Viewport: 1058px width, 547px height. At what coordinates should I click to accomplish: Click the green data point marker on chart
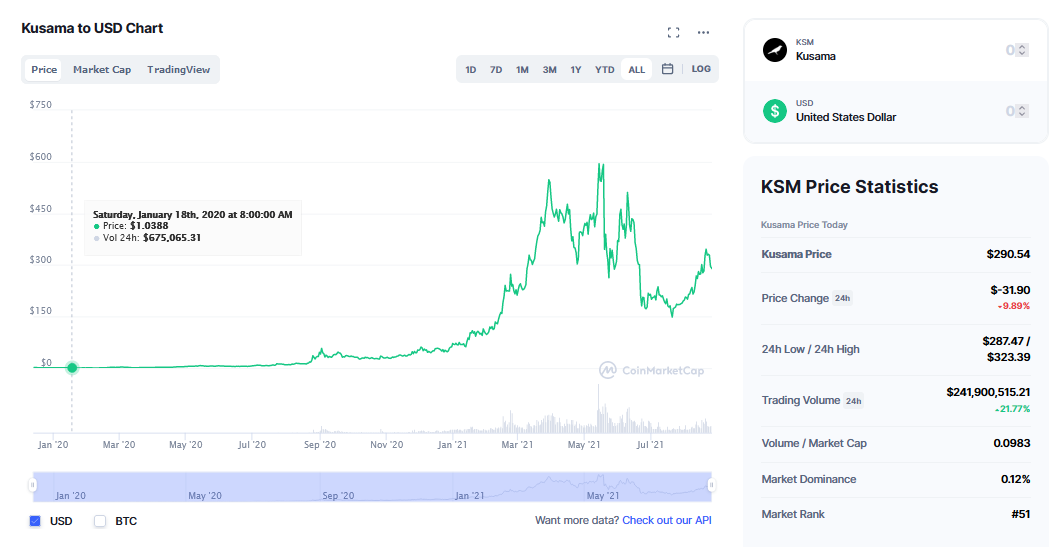(x=72, y=367)
